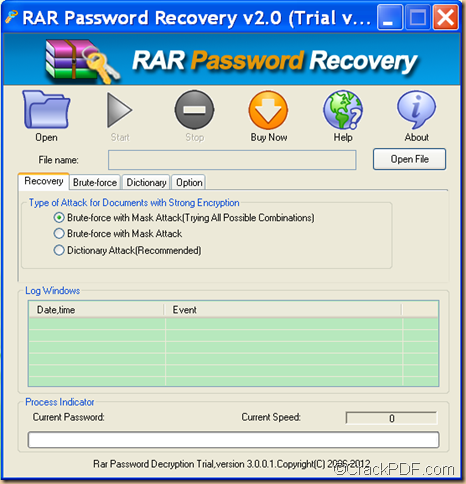This screenshot has width=466, height=484.
Task: Click the Stop icon in toolbar
Action: (194, 110)
